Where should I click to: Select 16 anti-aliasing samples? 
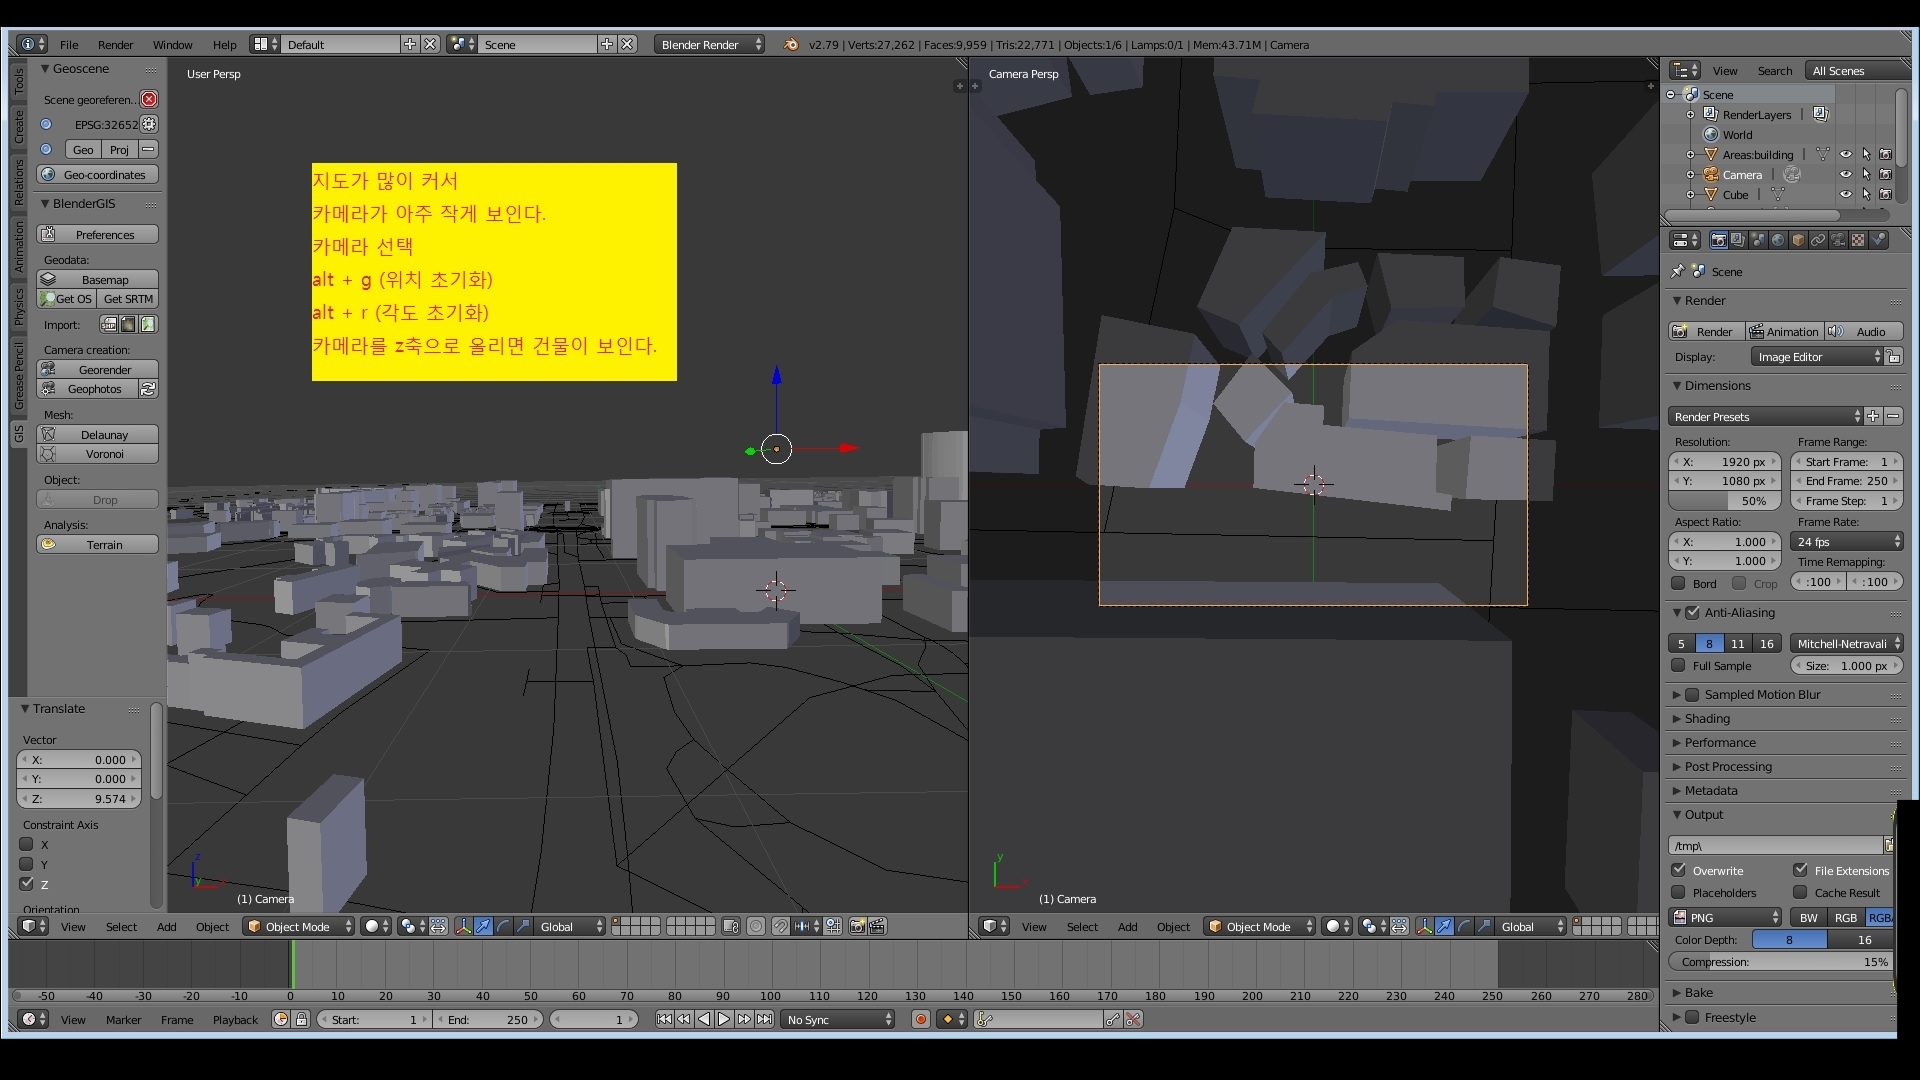[x=1766, y=643]
